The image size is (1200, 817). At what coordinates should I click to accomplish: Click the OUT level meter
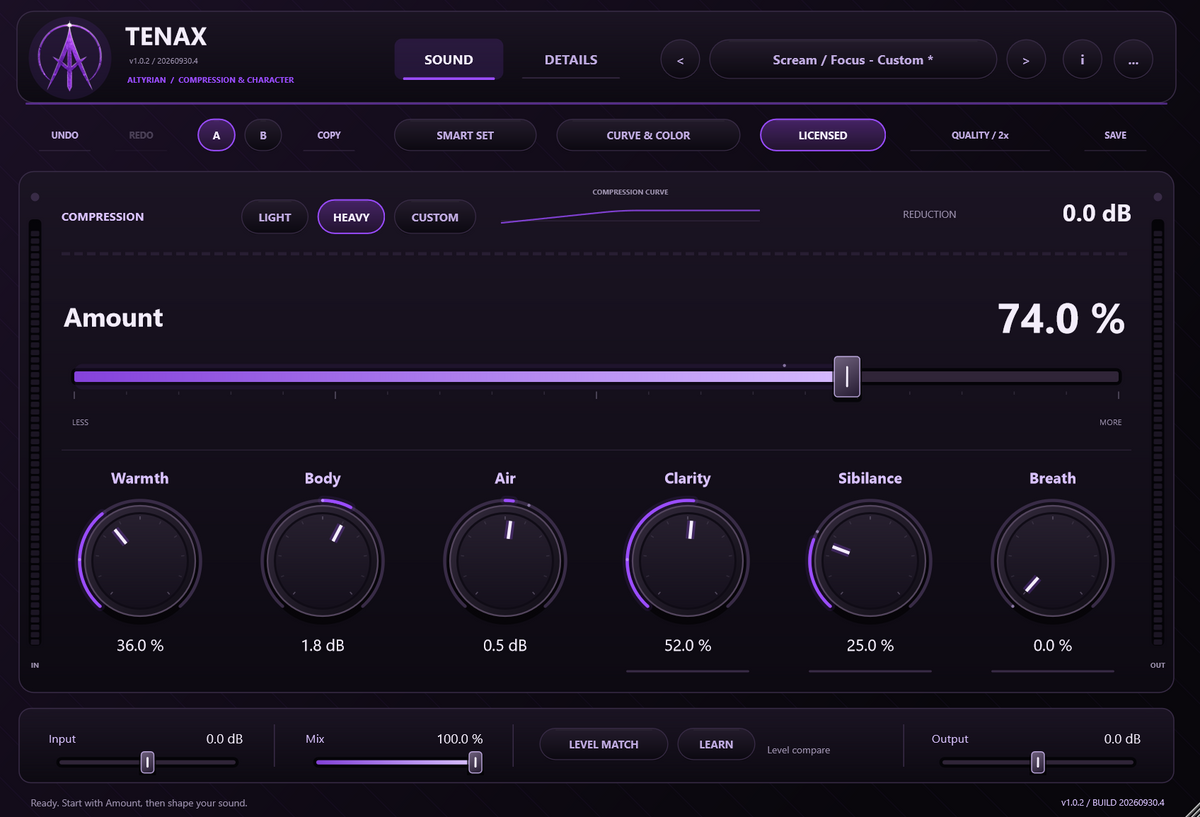pos(1158,433)
